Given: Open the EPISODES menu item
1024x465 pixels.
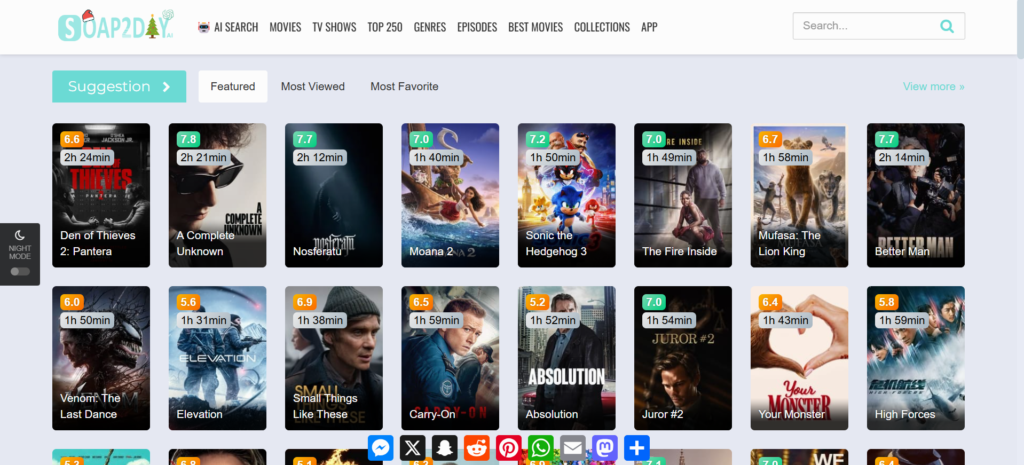Looking at the screenshot, I should (x=477, y=27).
